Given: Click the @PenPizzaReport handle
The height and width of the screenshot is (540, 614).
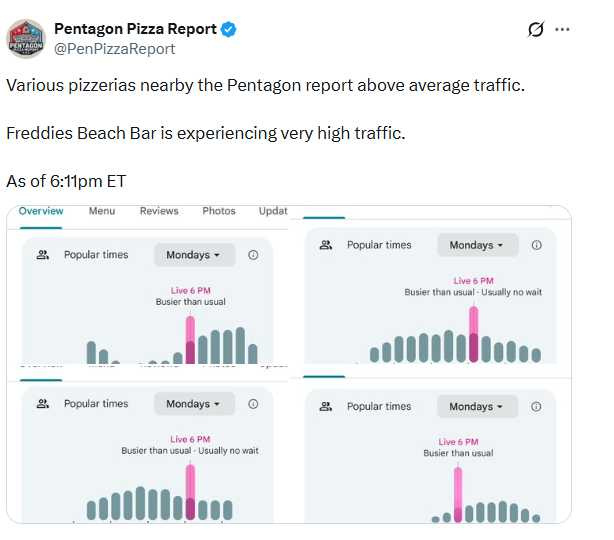Looking at the screenshot, I should click(114, 48).
